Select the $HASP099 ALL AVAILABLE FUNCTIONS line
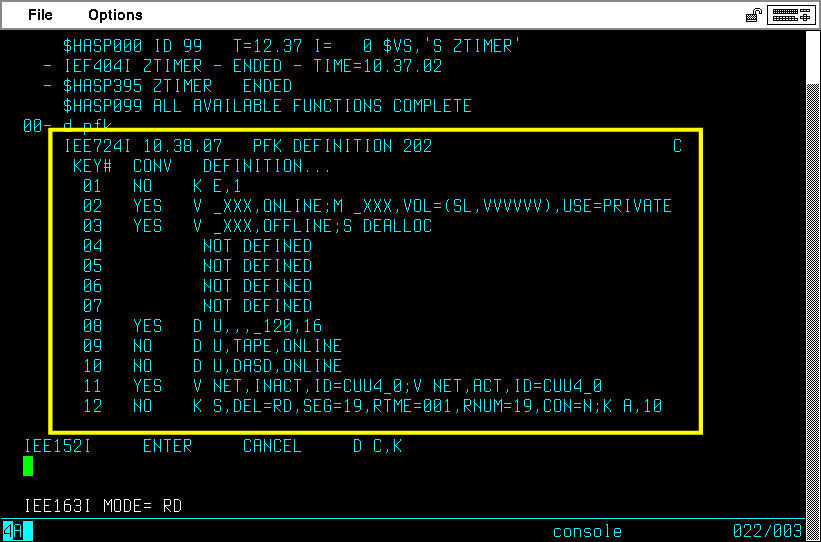This screenshot has width=821, height=542. tap(267, 106)
